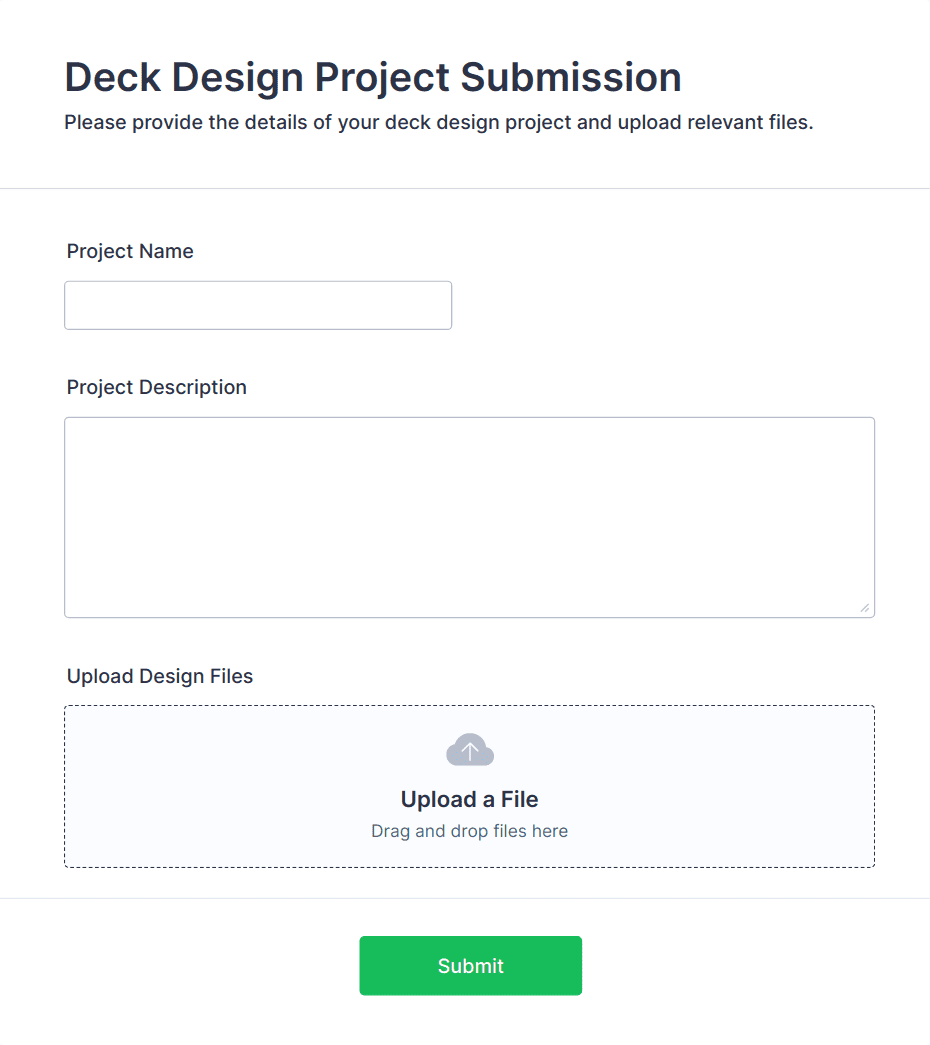930x1045 pixels.
Task: Click inside the Project Name text field
Action: 257,305
